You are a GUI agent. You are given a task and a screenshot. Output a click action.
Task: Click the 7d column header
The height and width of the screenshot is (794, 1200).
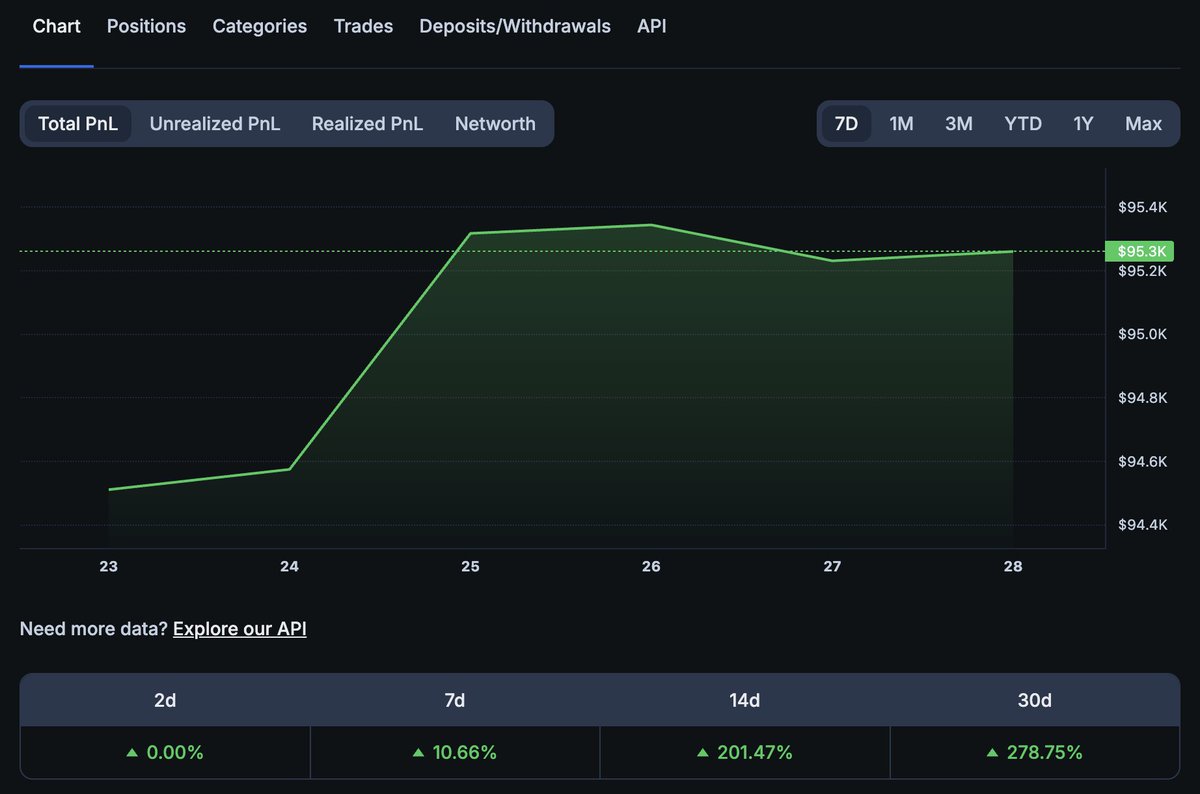click(455, 701)
